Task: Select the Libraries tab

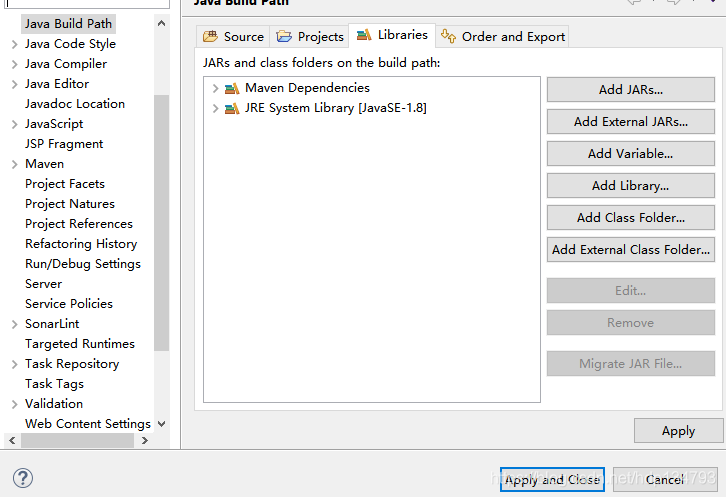Action: tap(392, 35)
